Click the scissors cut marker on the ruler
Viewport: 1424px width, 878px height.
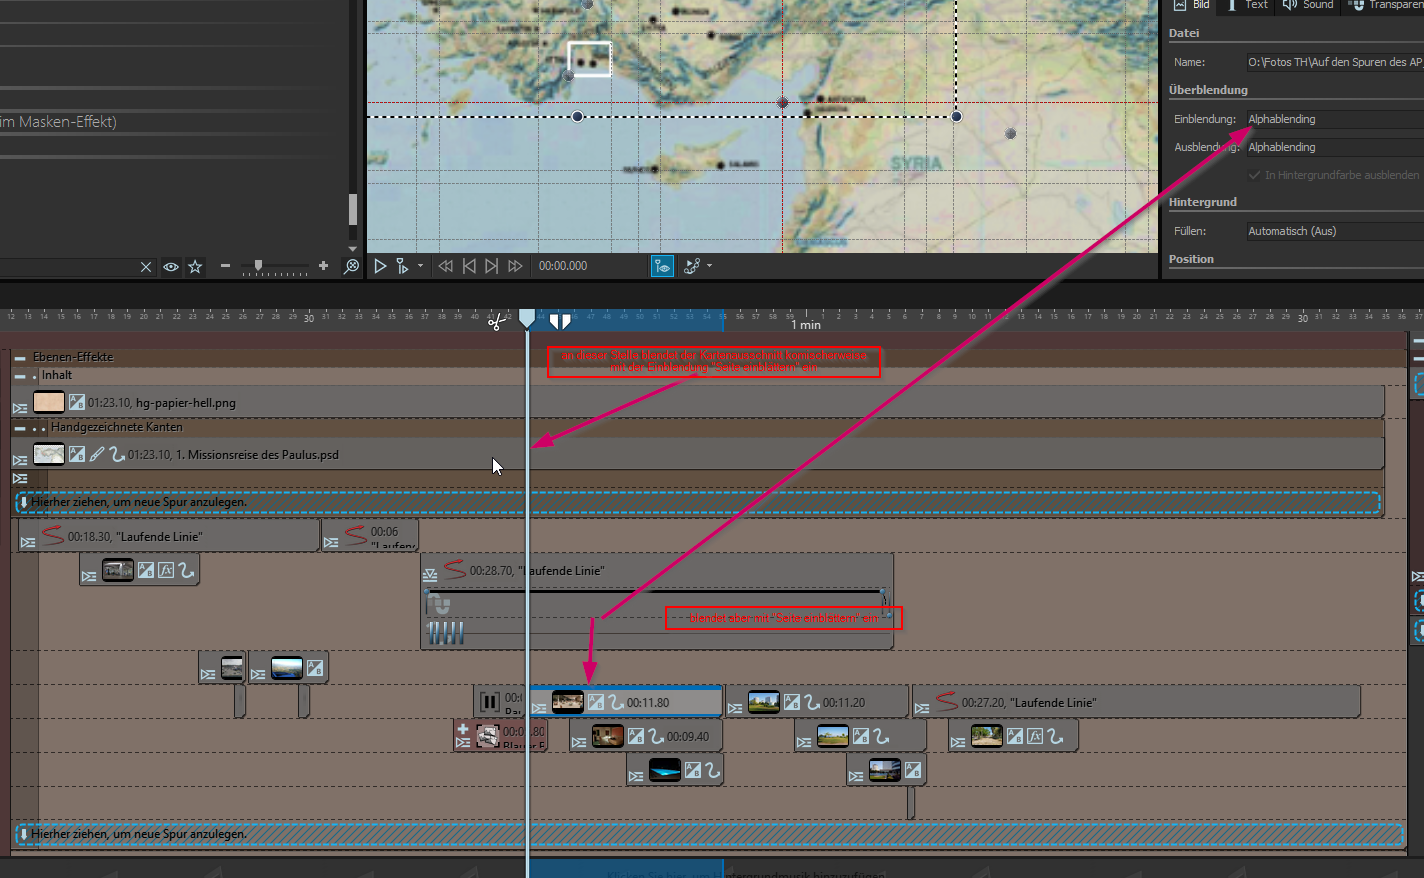point(496,322)
